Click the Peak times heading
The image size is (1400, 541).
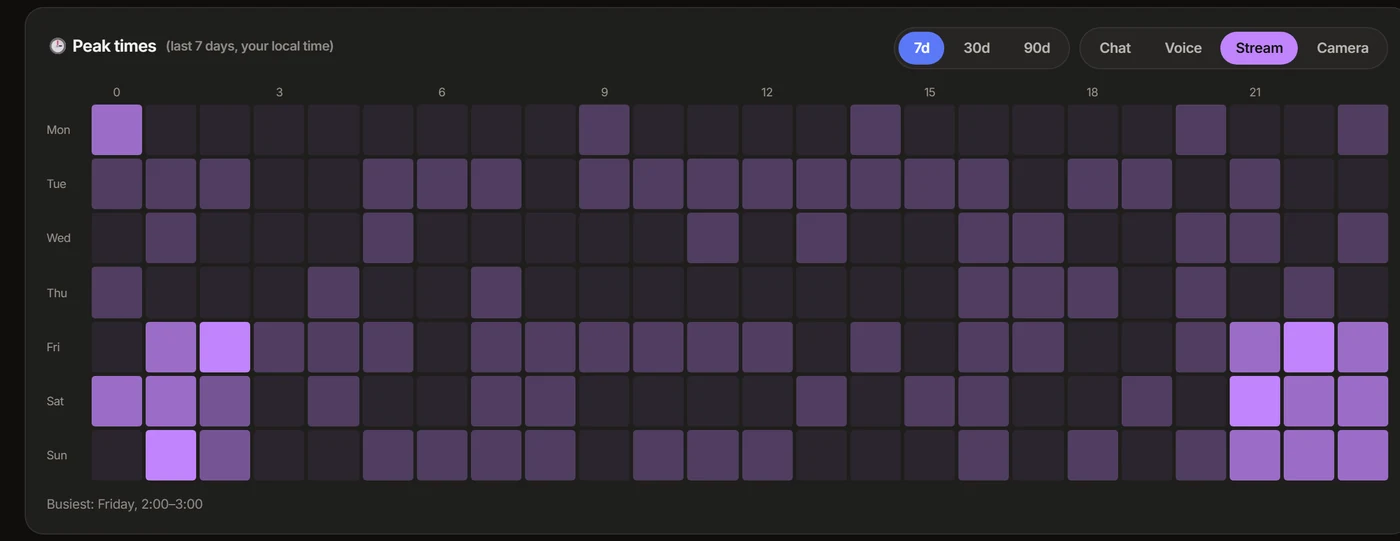click(x=114, y=46)
